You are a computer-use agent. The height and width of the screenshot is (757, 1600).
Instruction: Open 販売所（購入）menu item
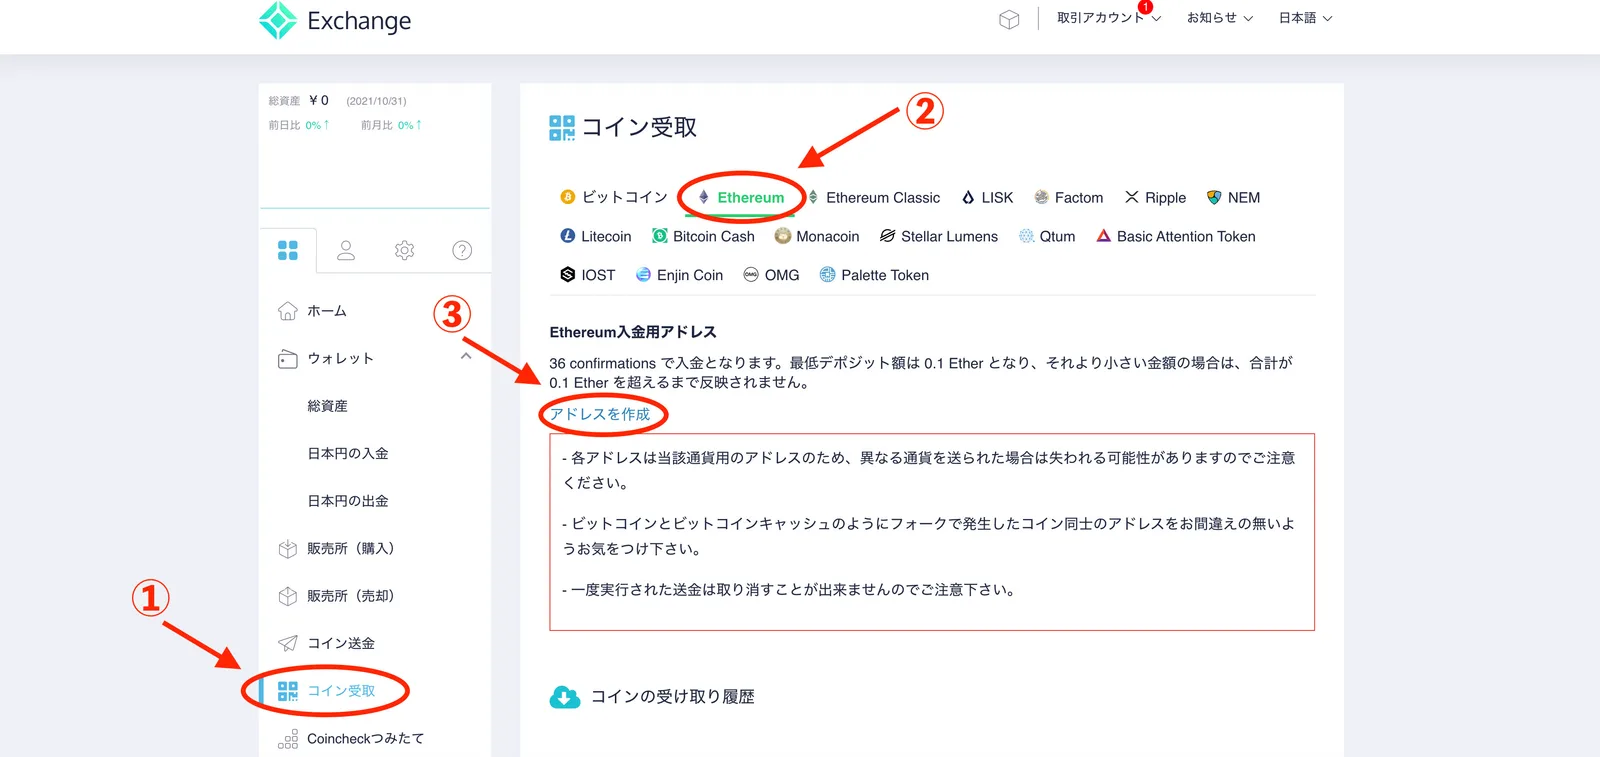[x=351, y=548]
